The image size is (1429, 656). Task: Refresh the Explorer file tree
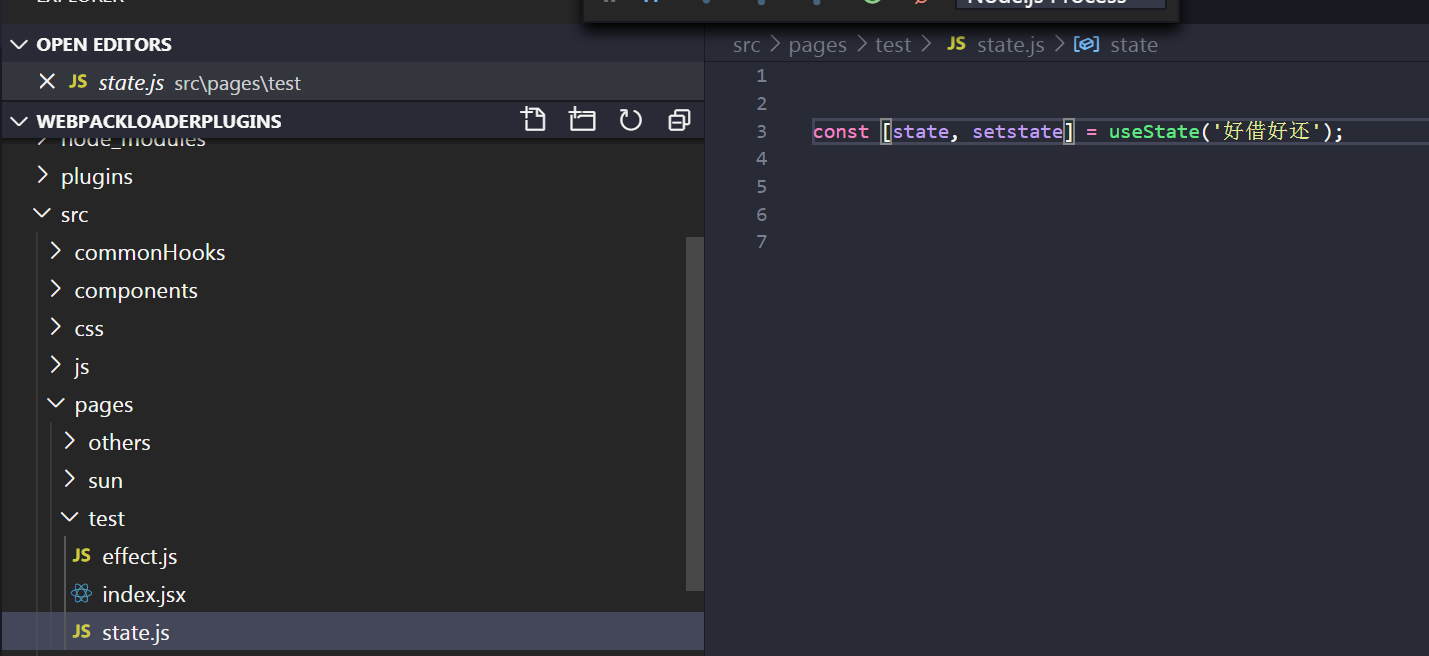[630, 120]
